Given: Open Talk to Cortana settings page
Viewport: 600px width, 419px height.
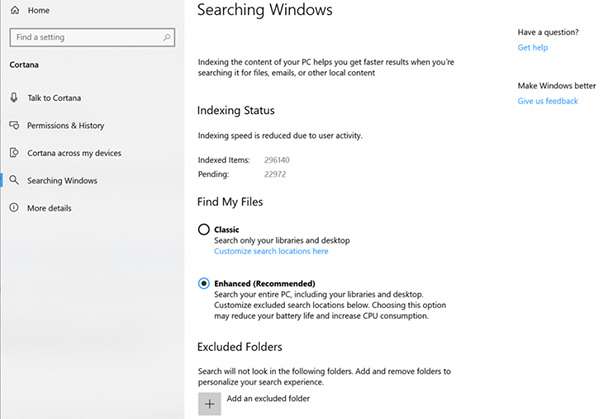Looking at the screenshot, I should pos(54,97).
